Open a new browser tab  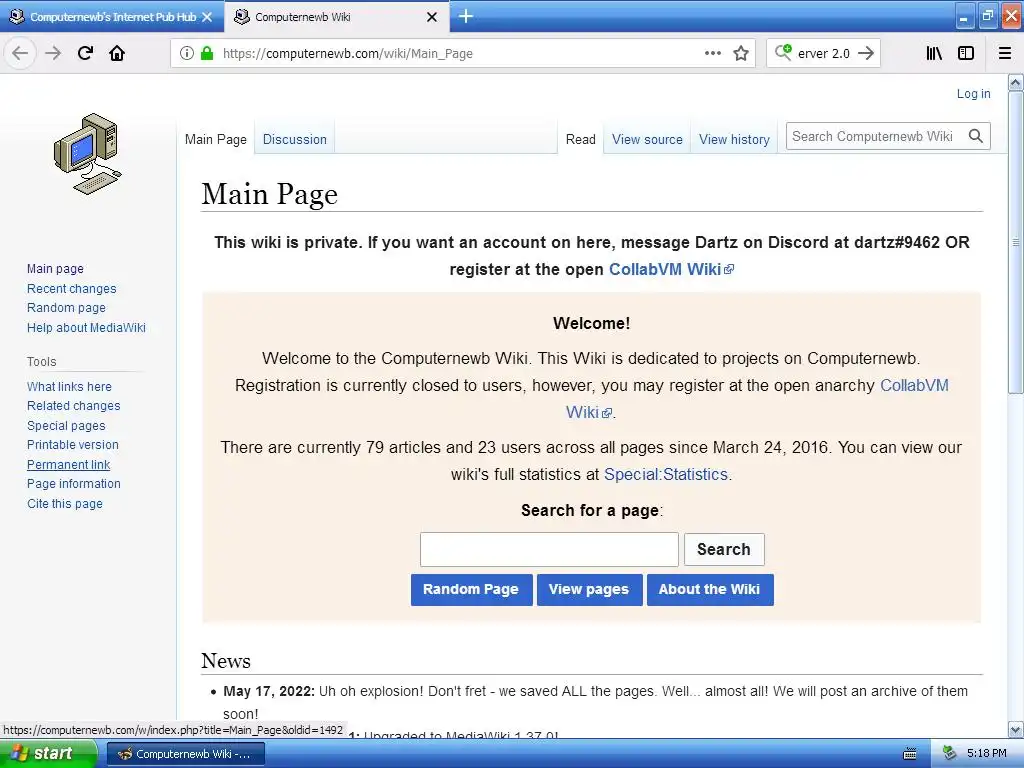tap(466, 16)
